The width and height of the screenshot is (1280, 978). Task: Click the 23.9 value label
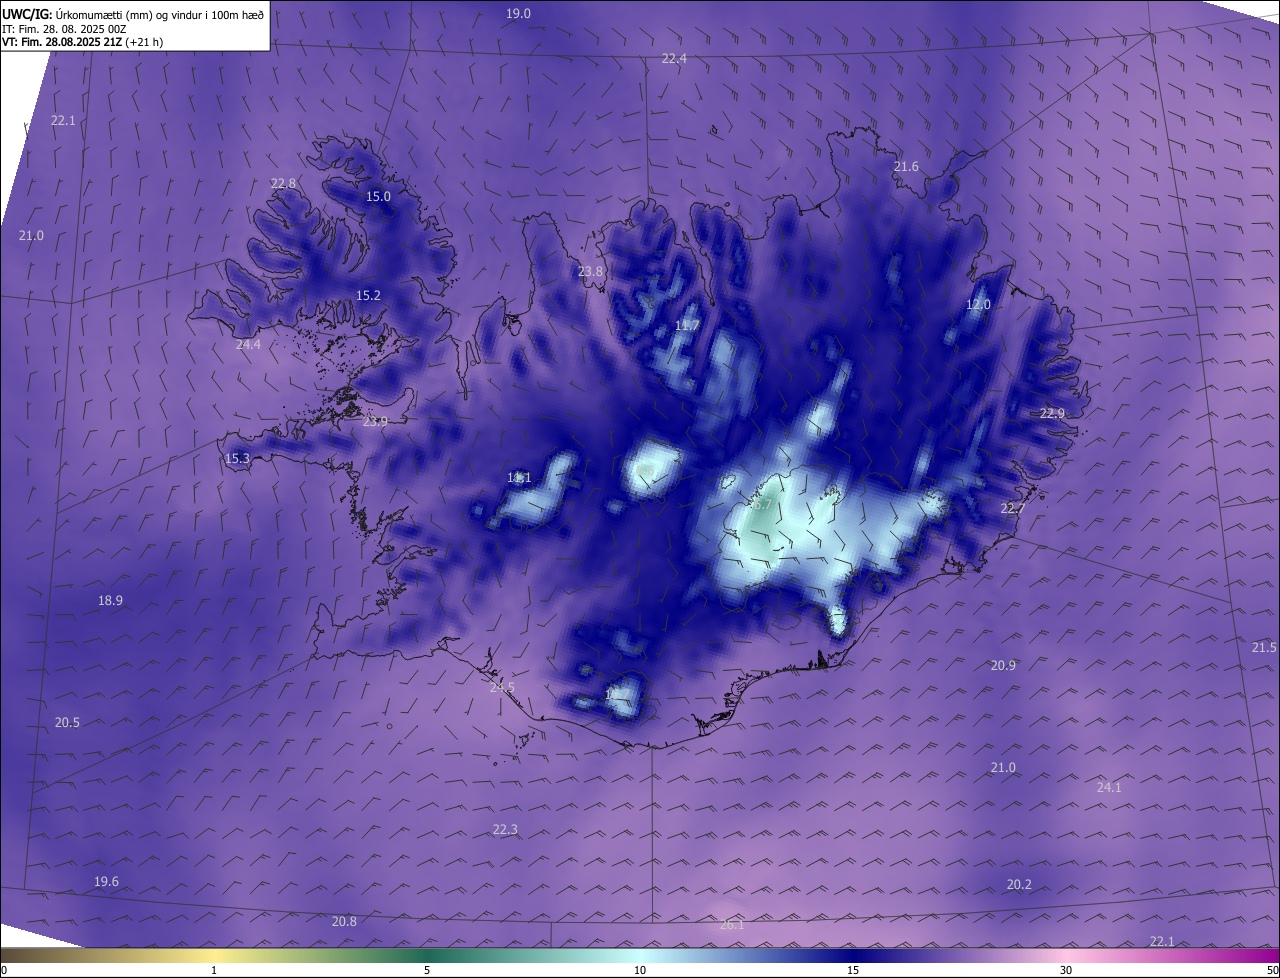(375, 421)
